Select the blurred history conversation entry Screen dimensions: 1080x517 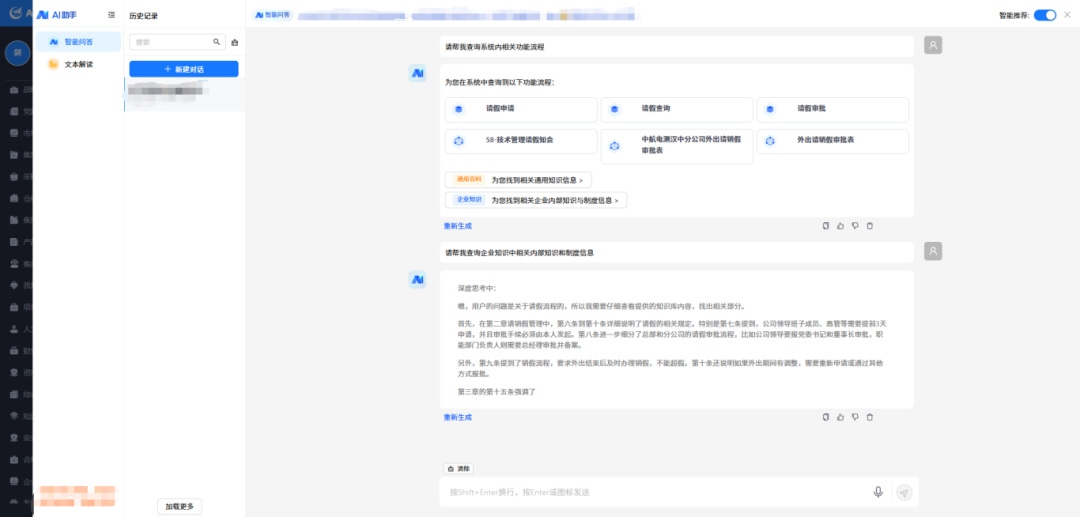tap(184, 94)
